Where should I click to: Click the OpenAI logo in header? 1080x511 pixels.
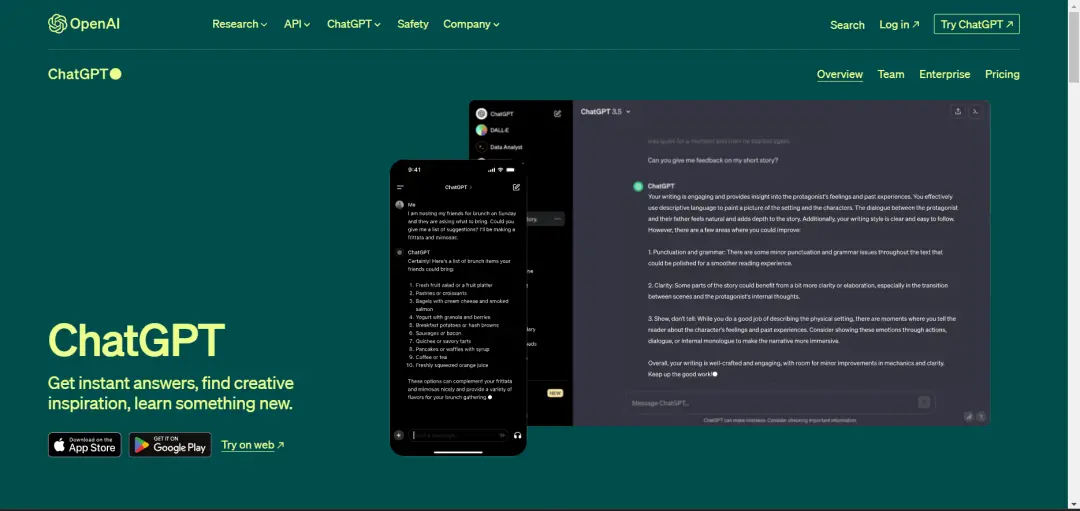tap(82, 24)
